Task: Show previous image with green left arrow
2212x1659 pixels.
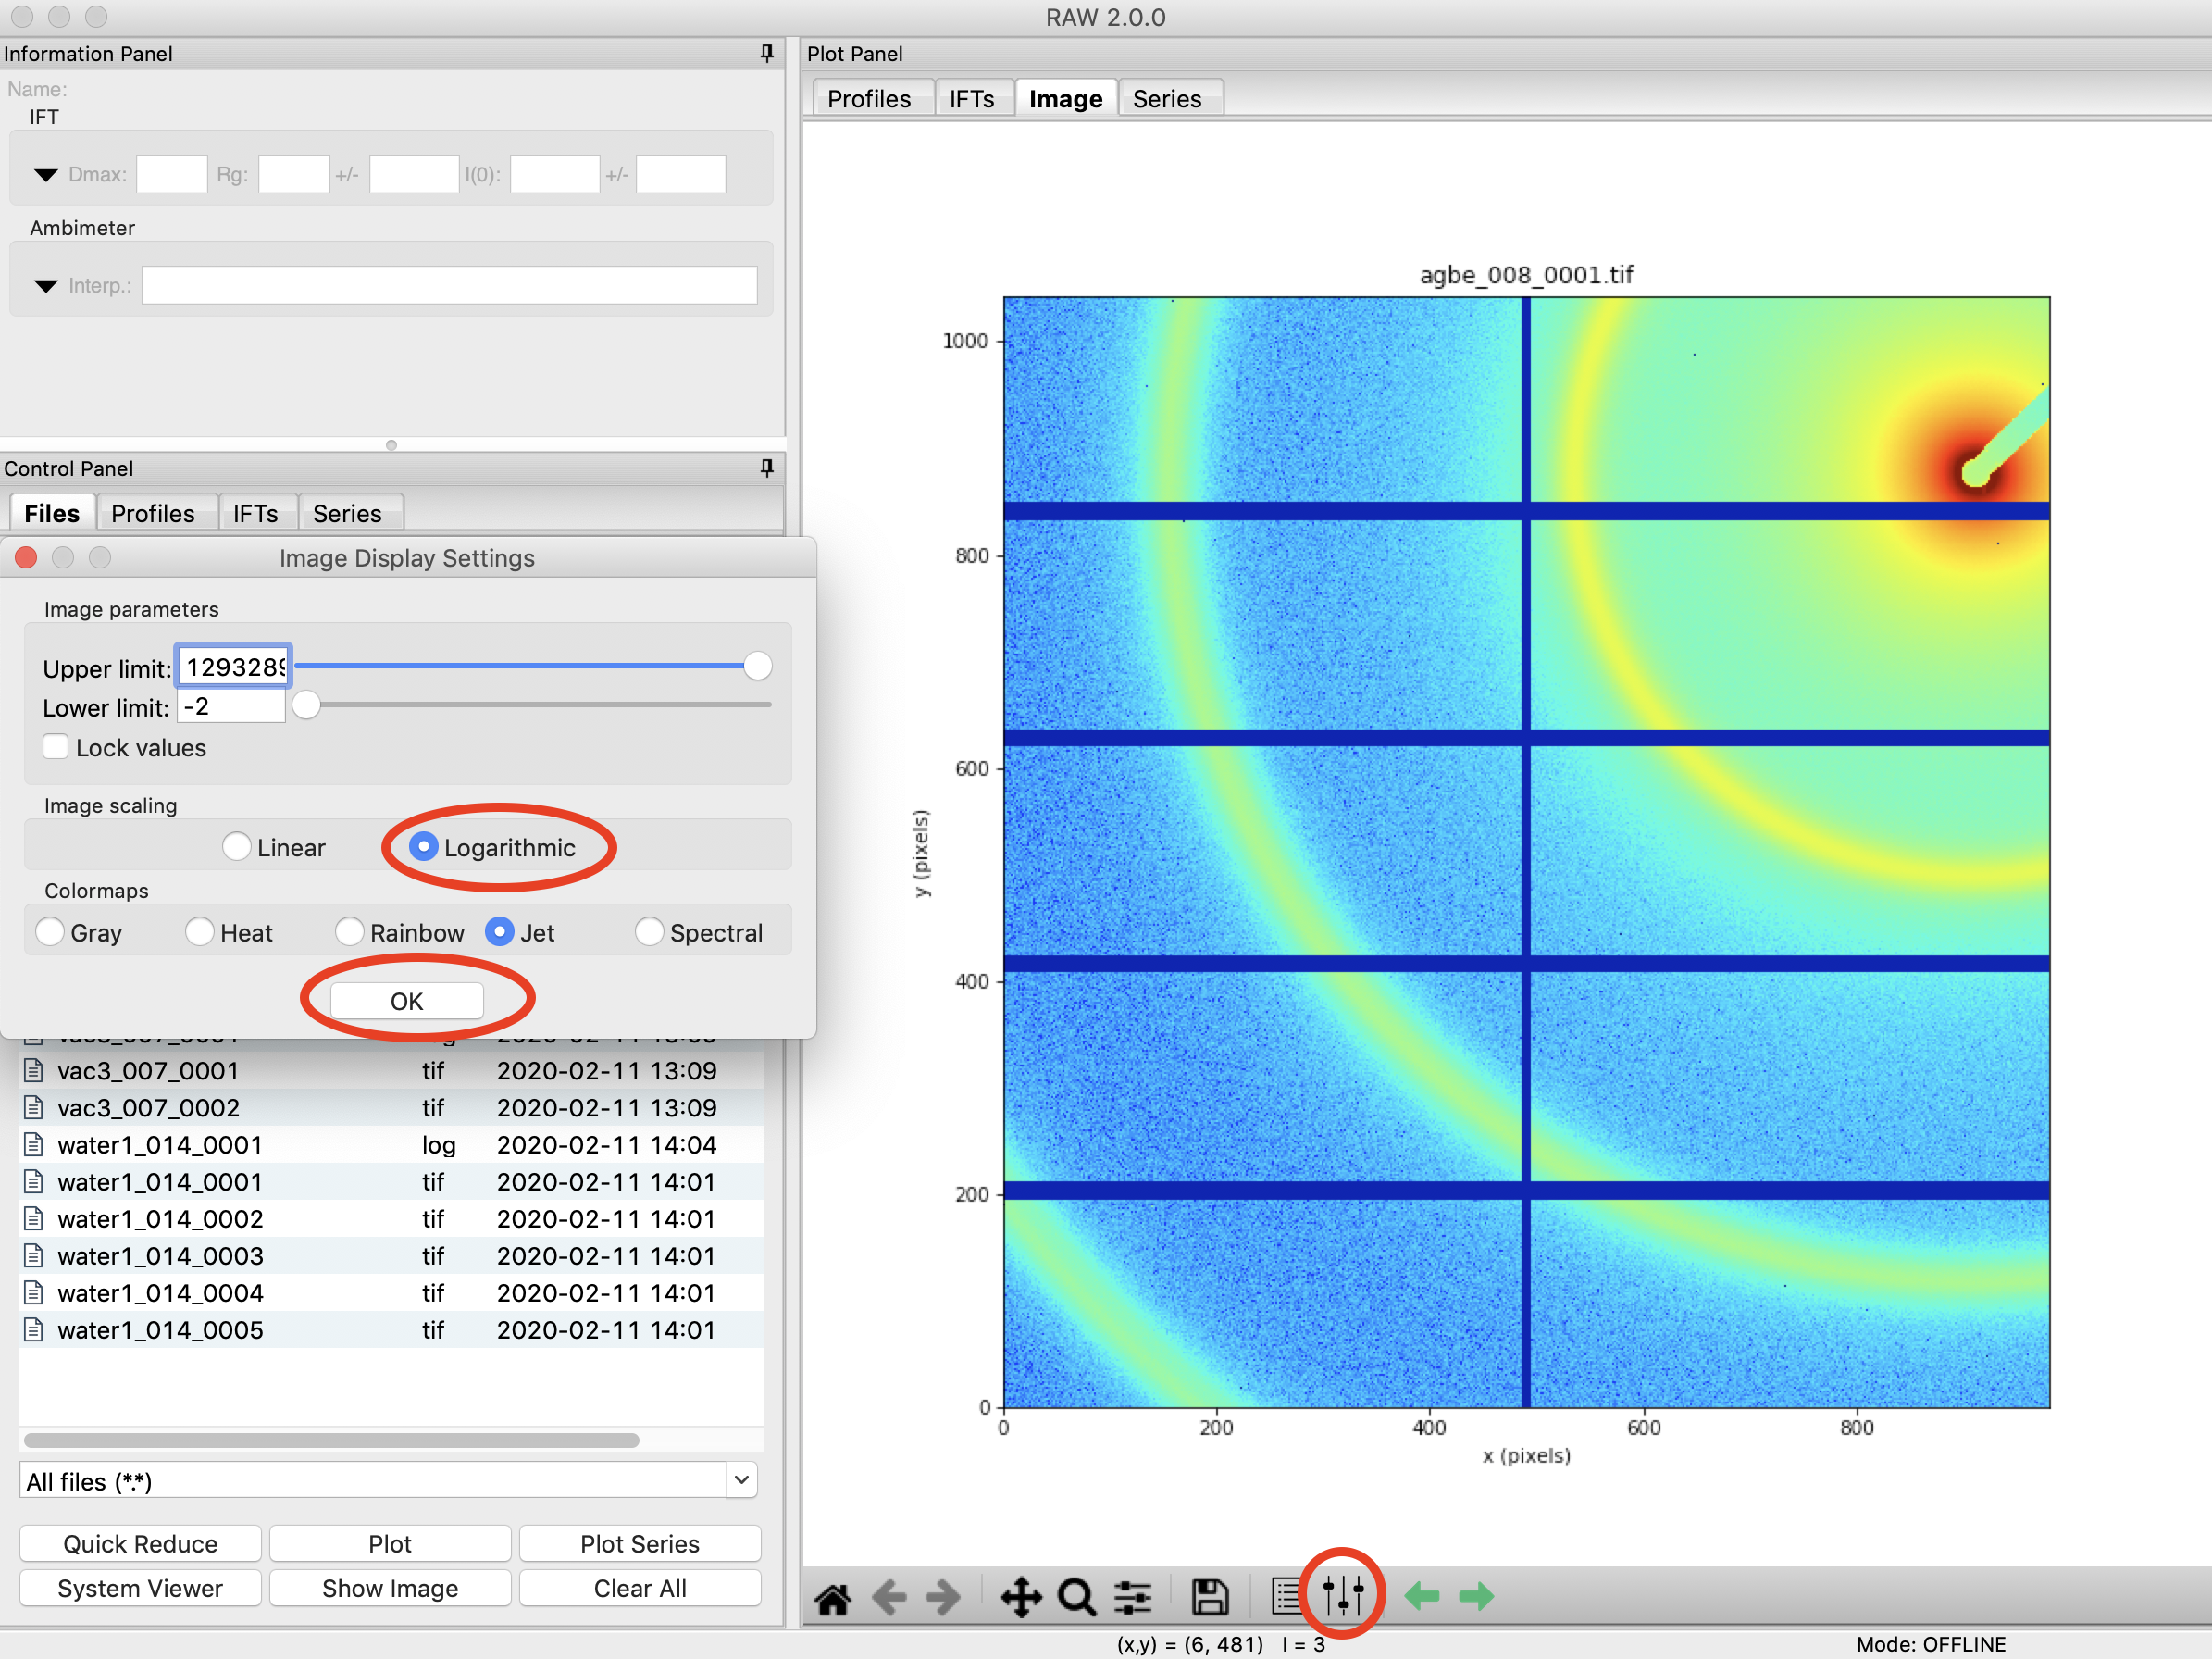Action: click(1421, 1596)
